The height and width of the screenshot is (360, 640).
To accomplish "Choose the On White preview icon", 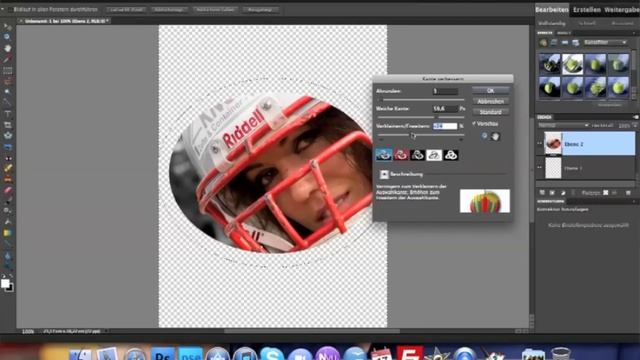I will (x=434, y=155).
